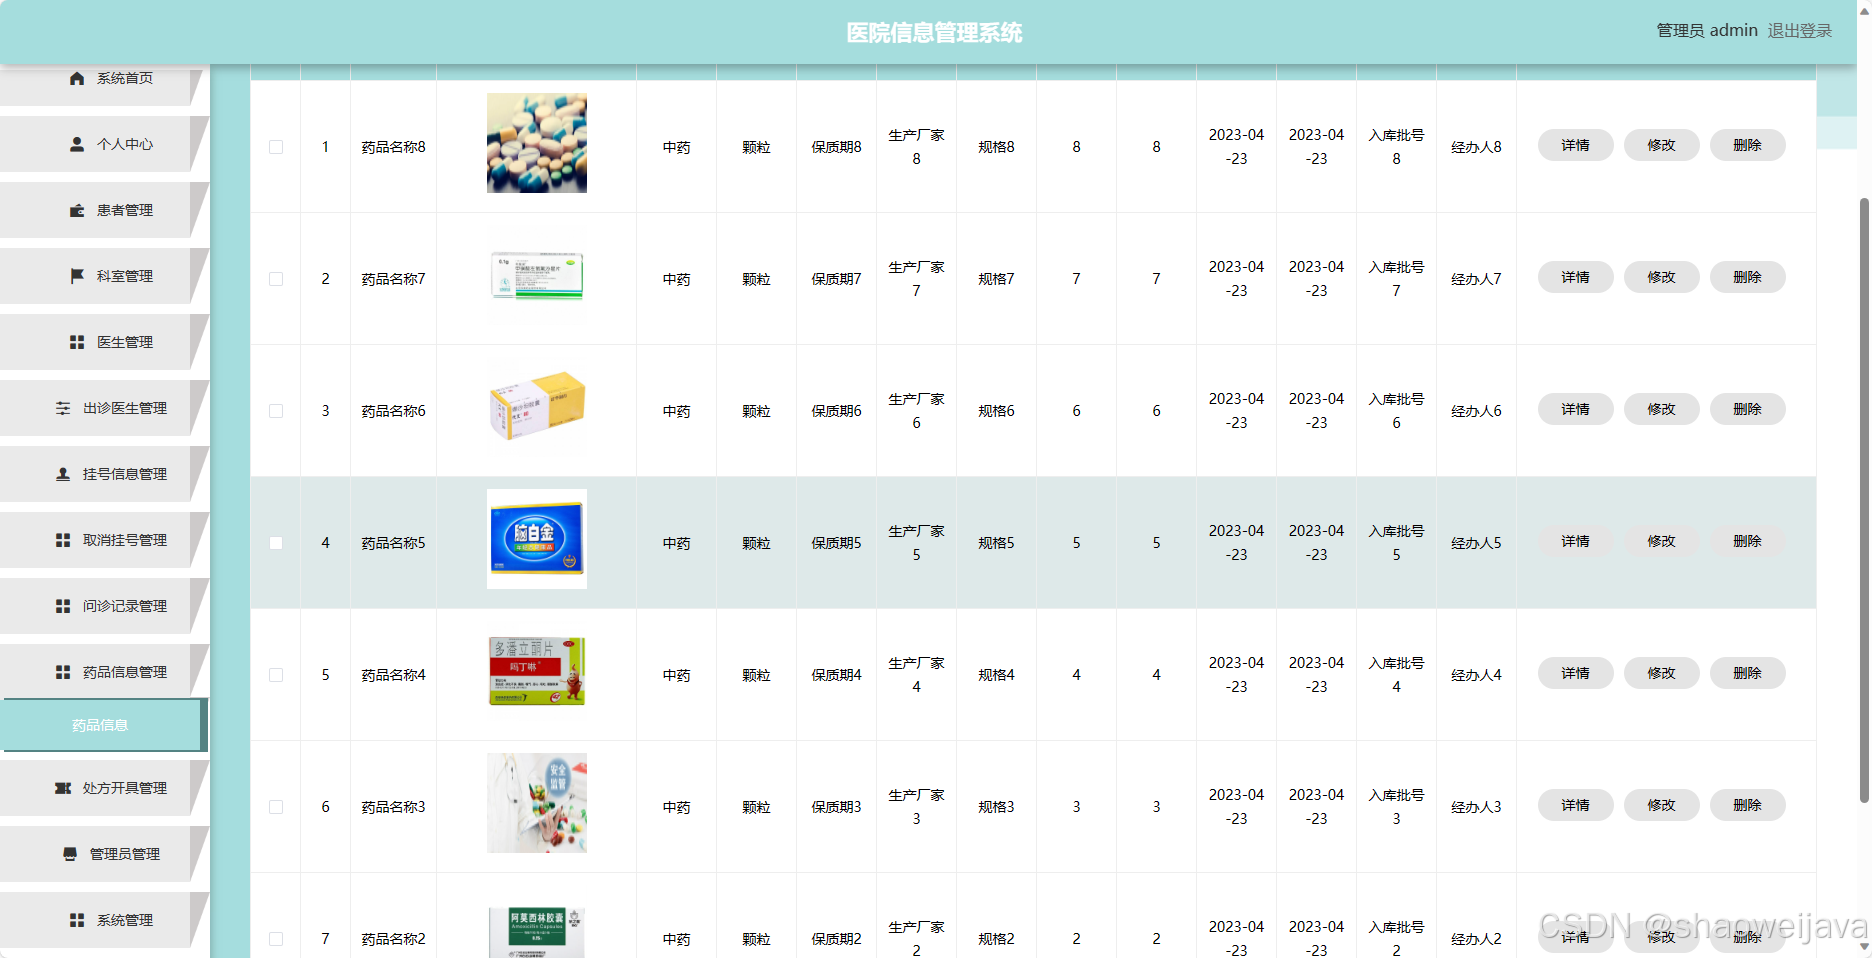This screenshot has height=958, width=1872.
Task: Open 脑白金 thumbnail for 药品名称5
Action: (x=537, y=539)
